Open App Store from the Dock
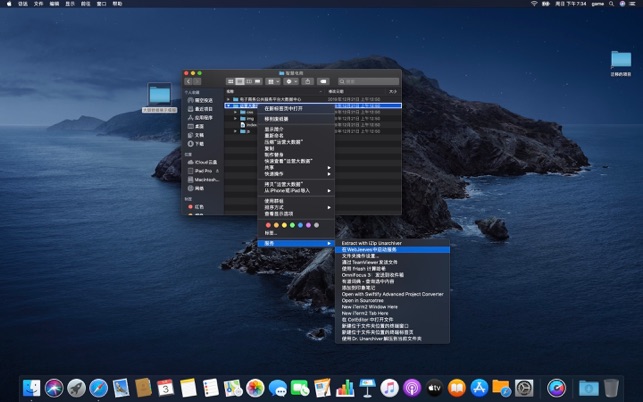 478,387
